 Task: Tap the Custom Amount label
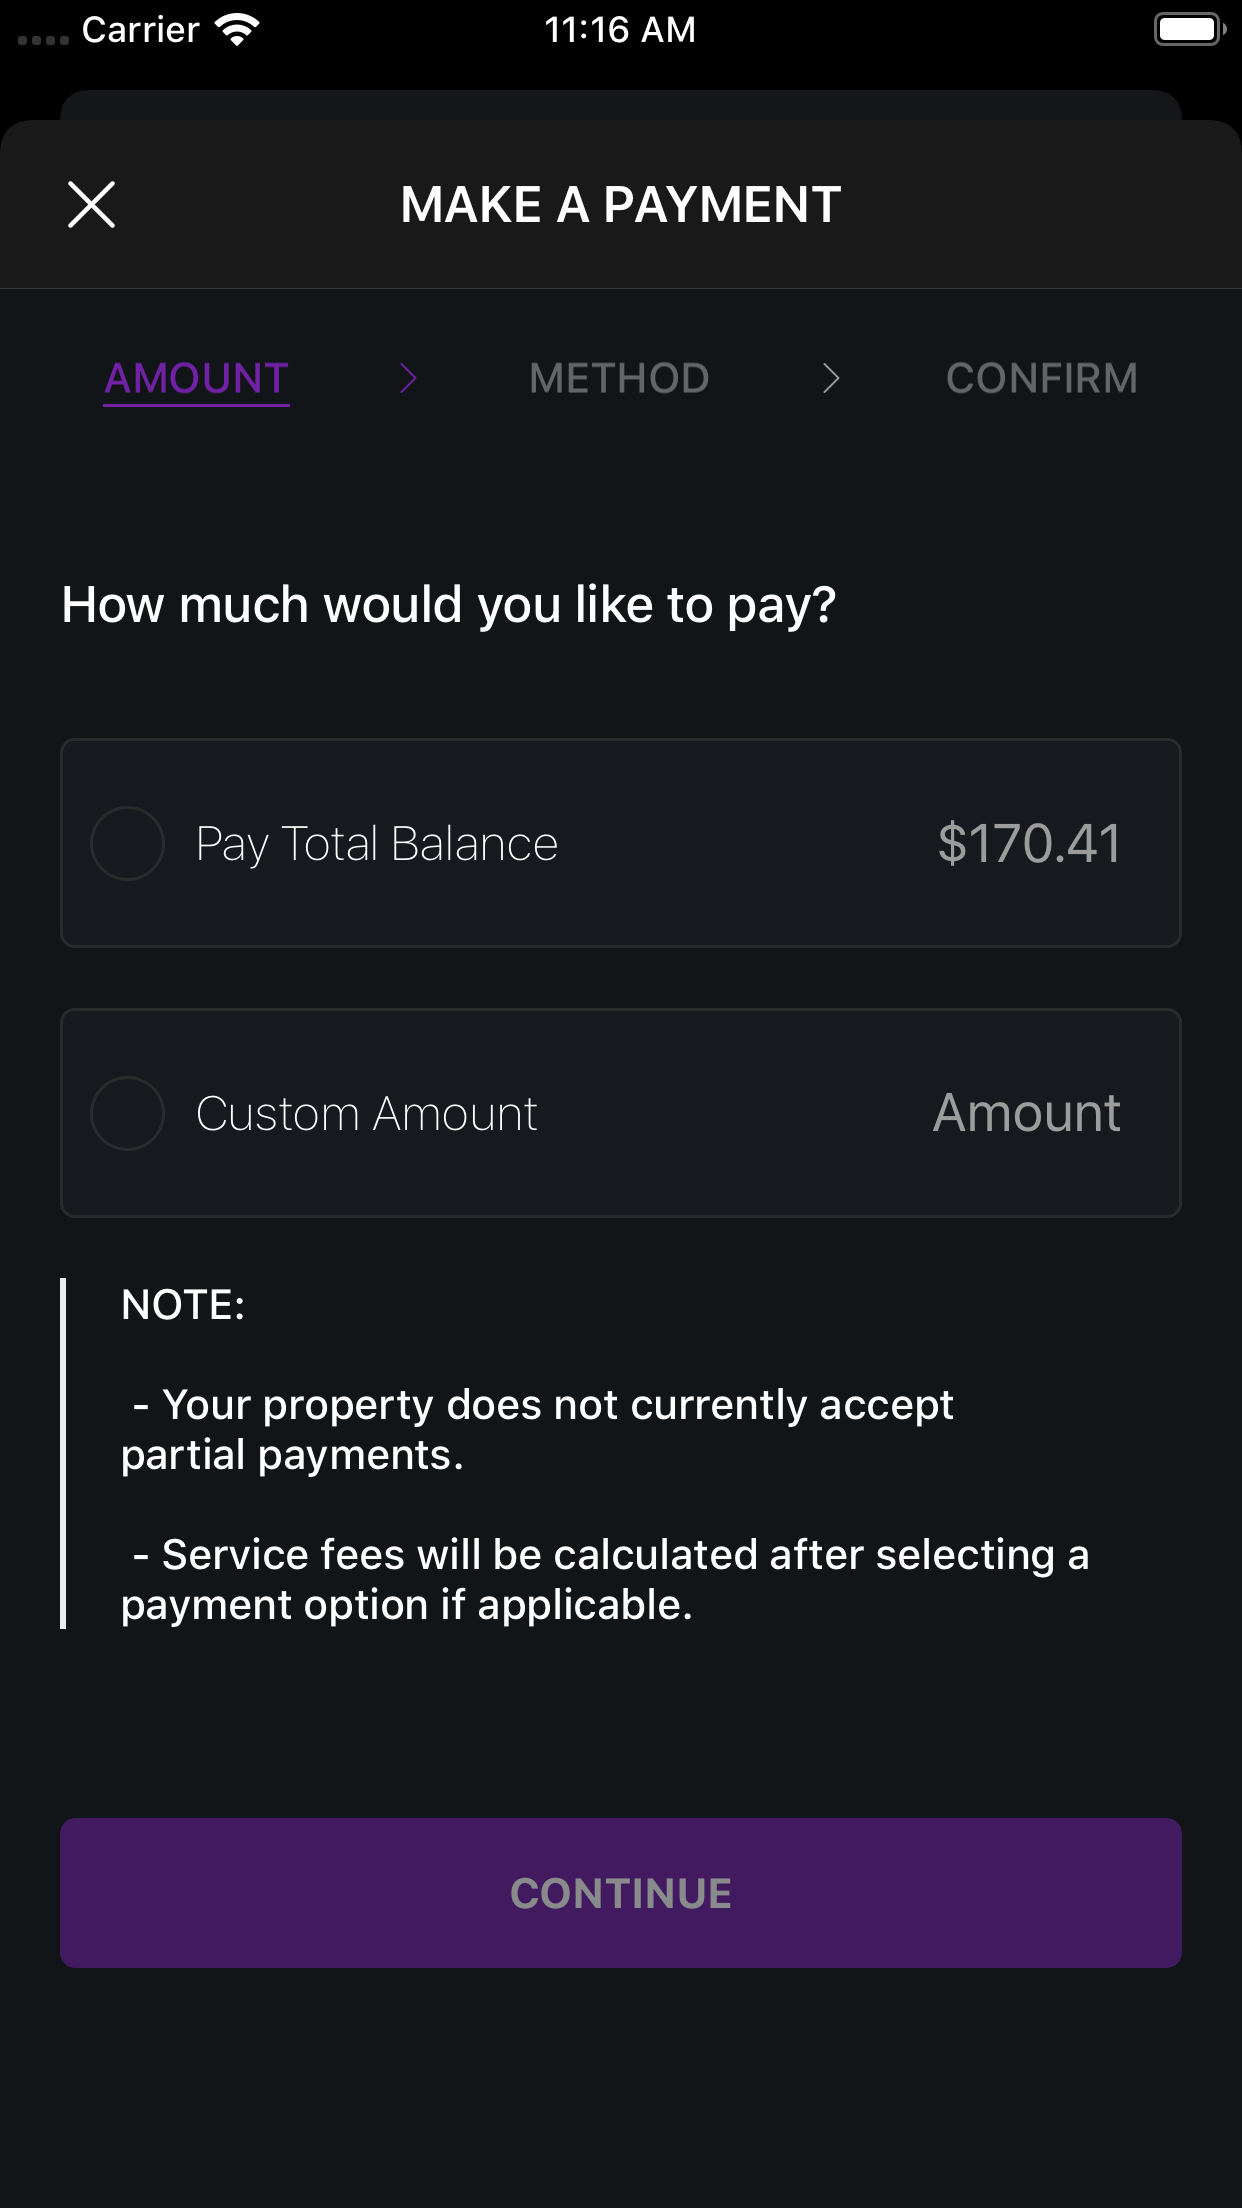pos(367,1113)
